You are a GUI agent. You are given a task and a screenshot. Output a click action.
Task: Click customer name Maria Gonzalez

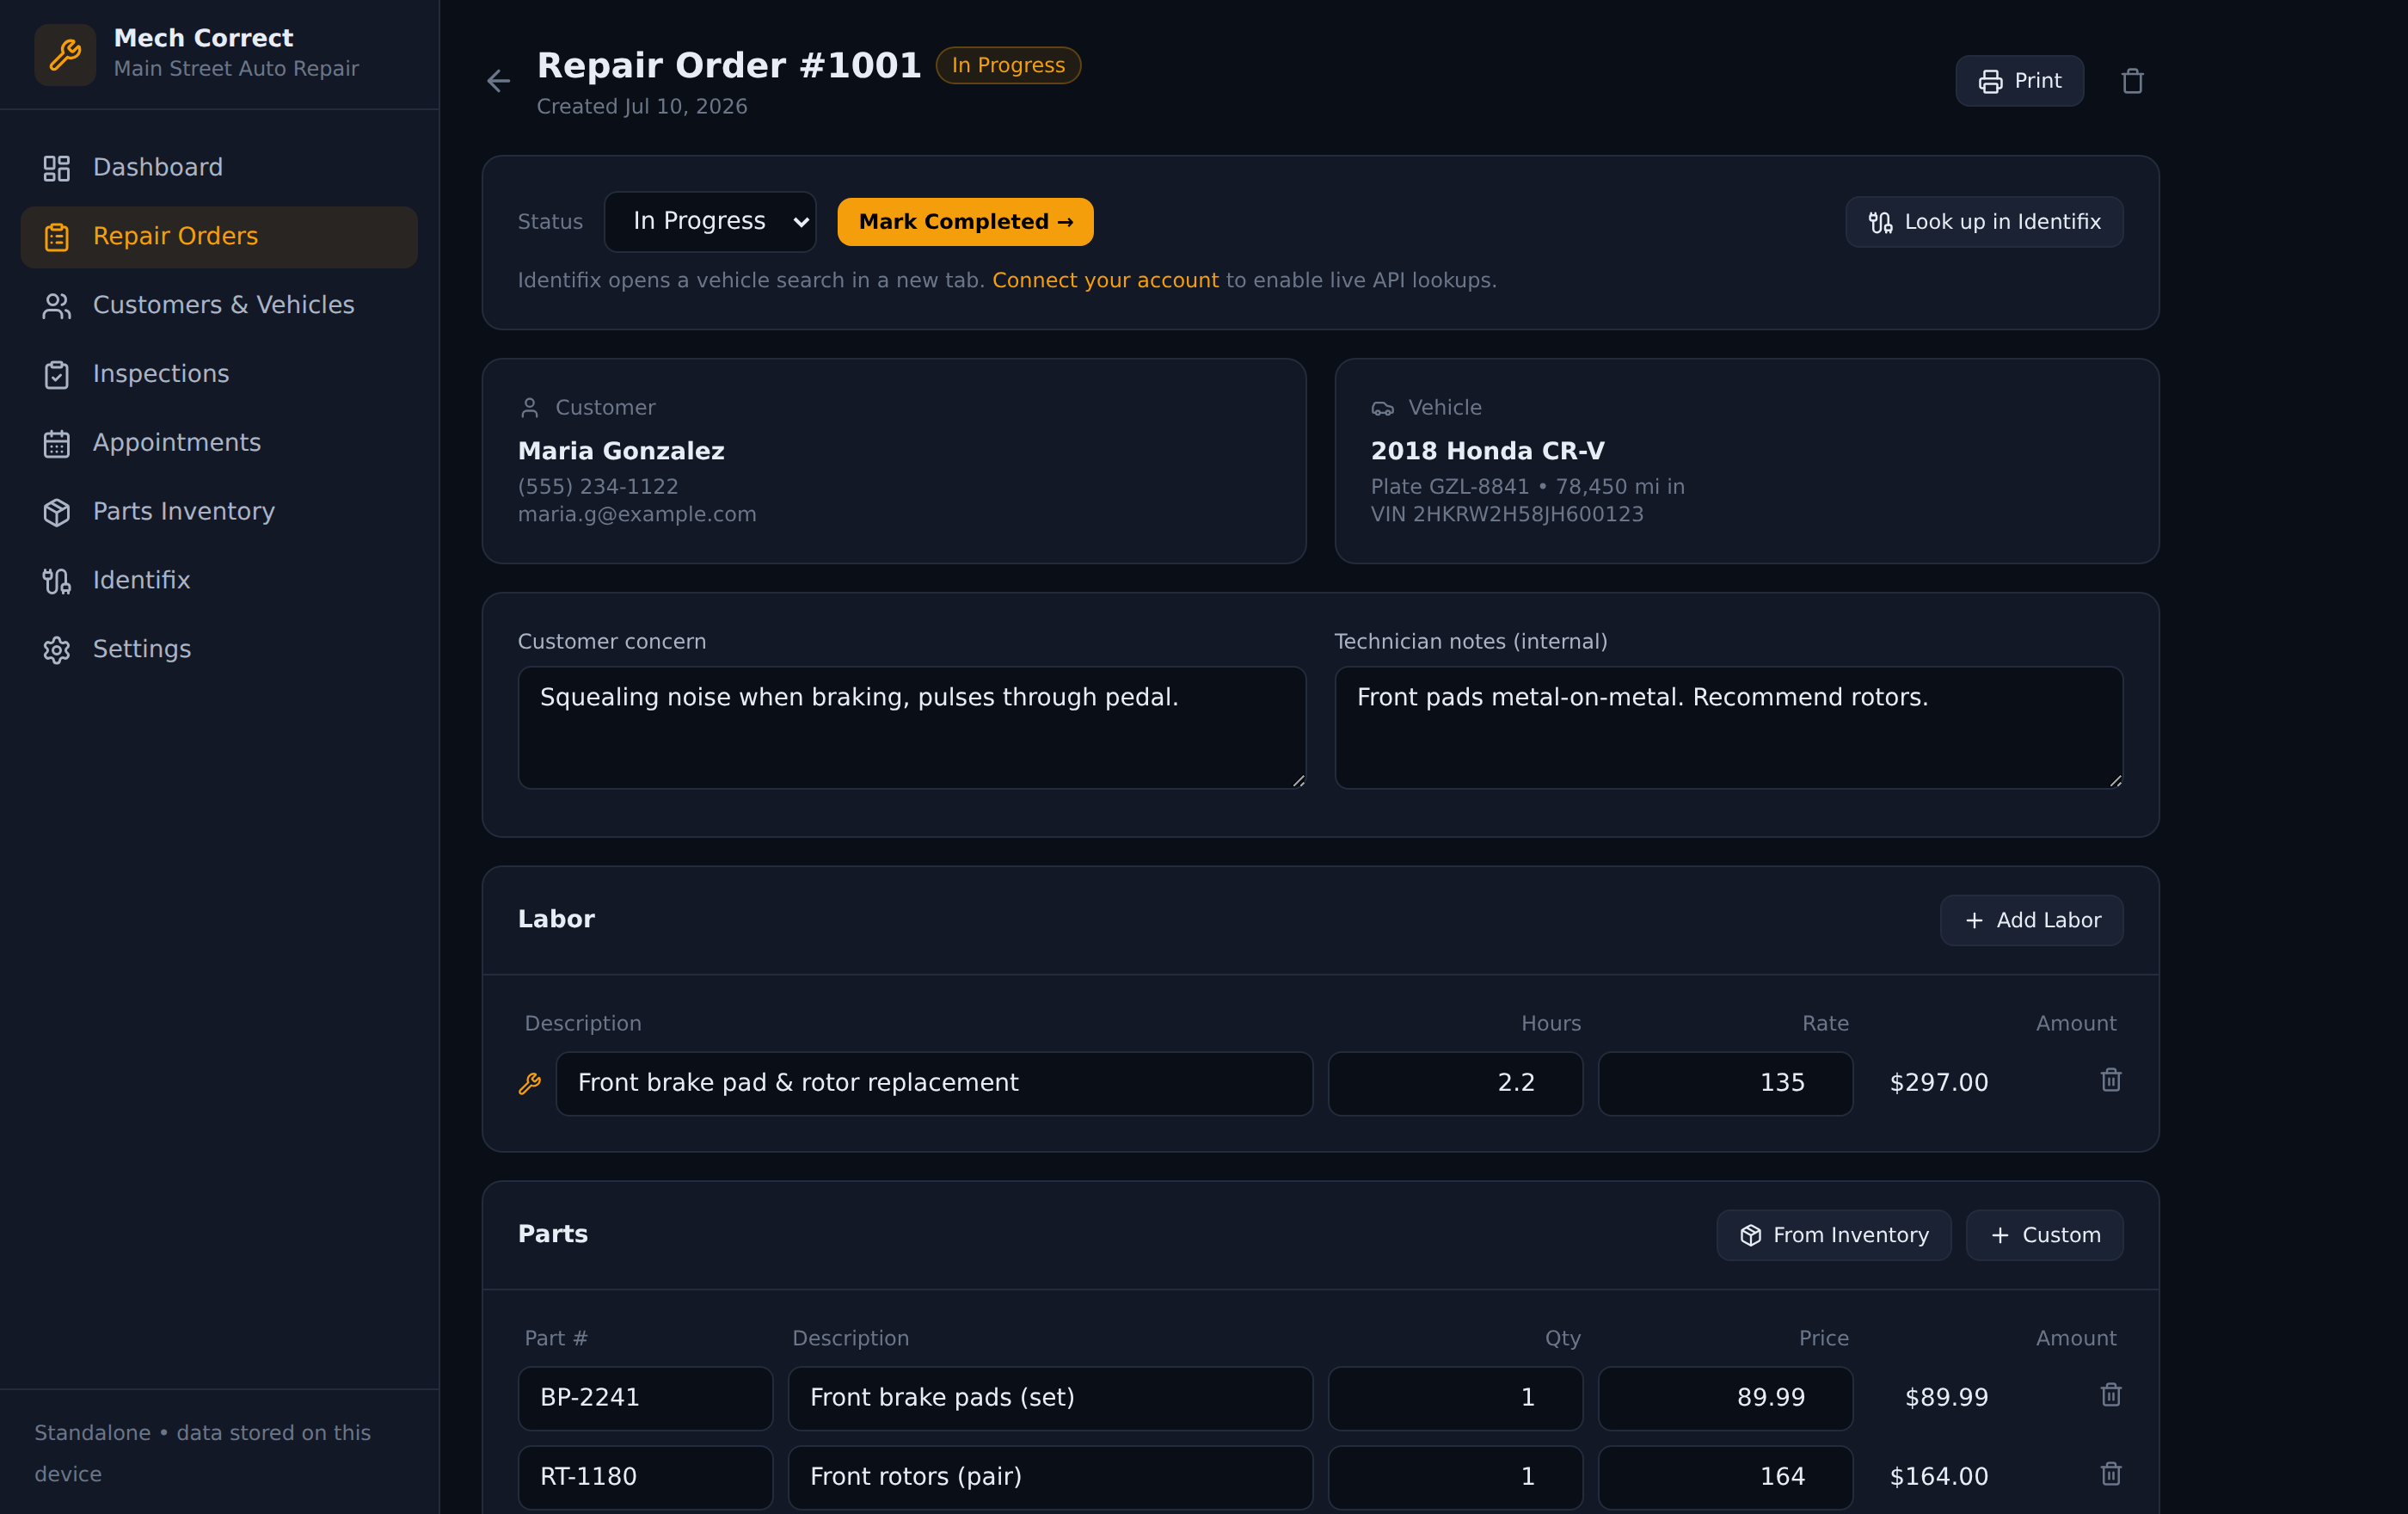(x=621, y=451)
